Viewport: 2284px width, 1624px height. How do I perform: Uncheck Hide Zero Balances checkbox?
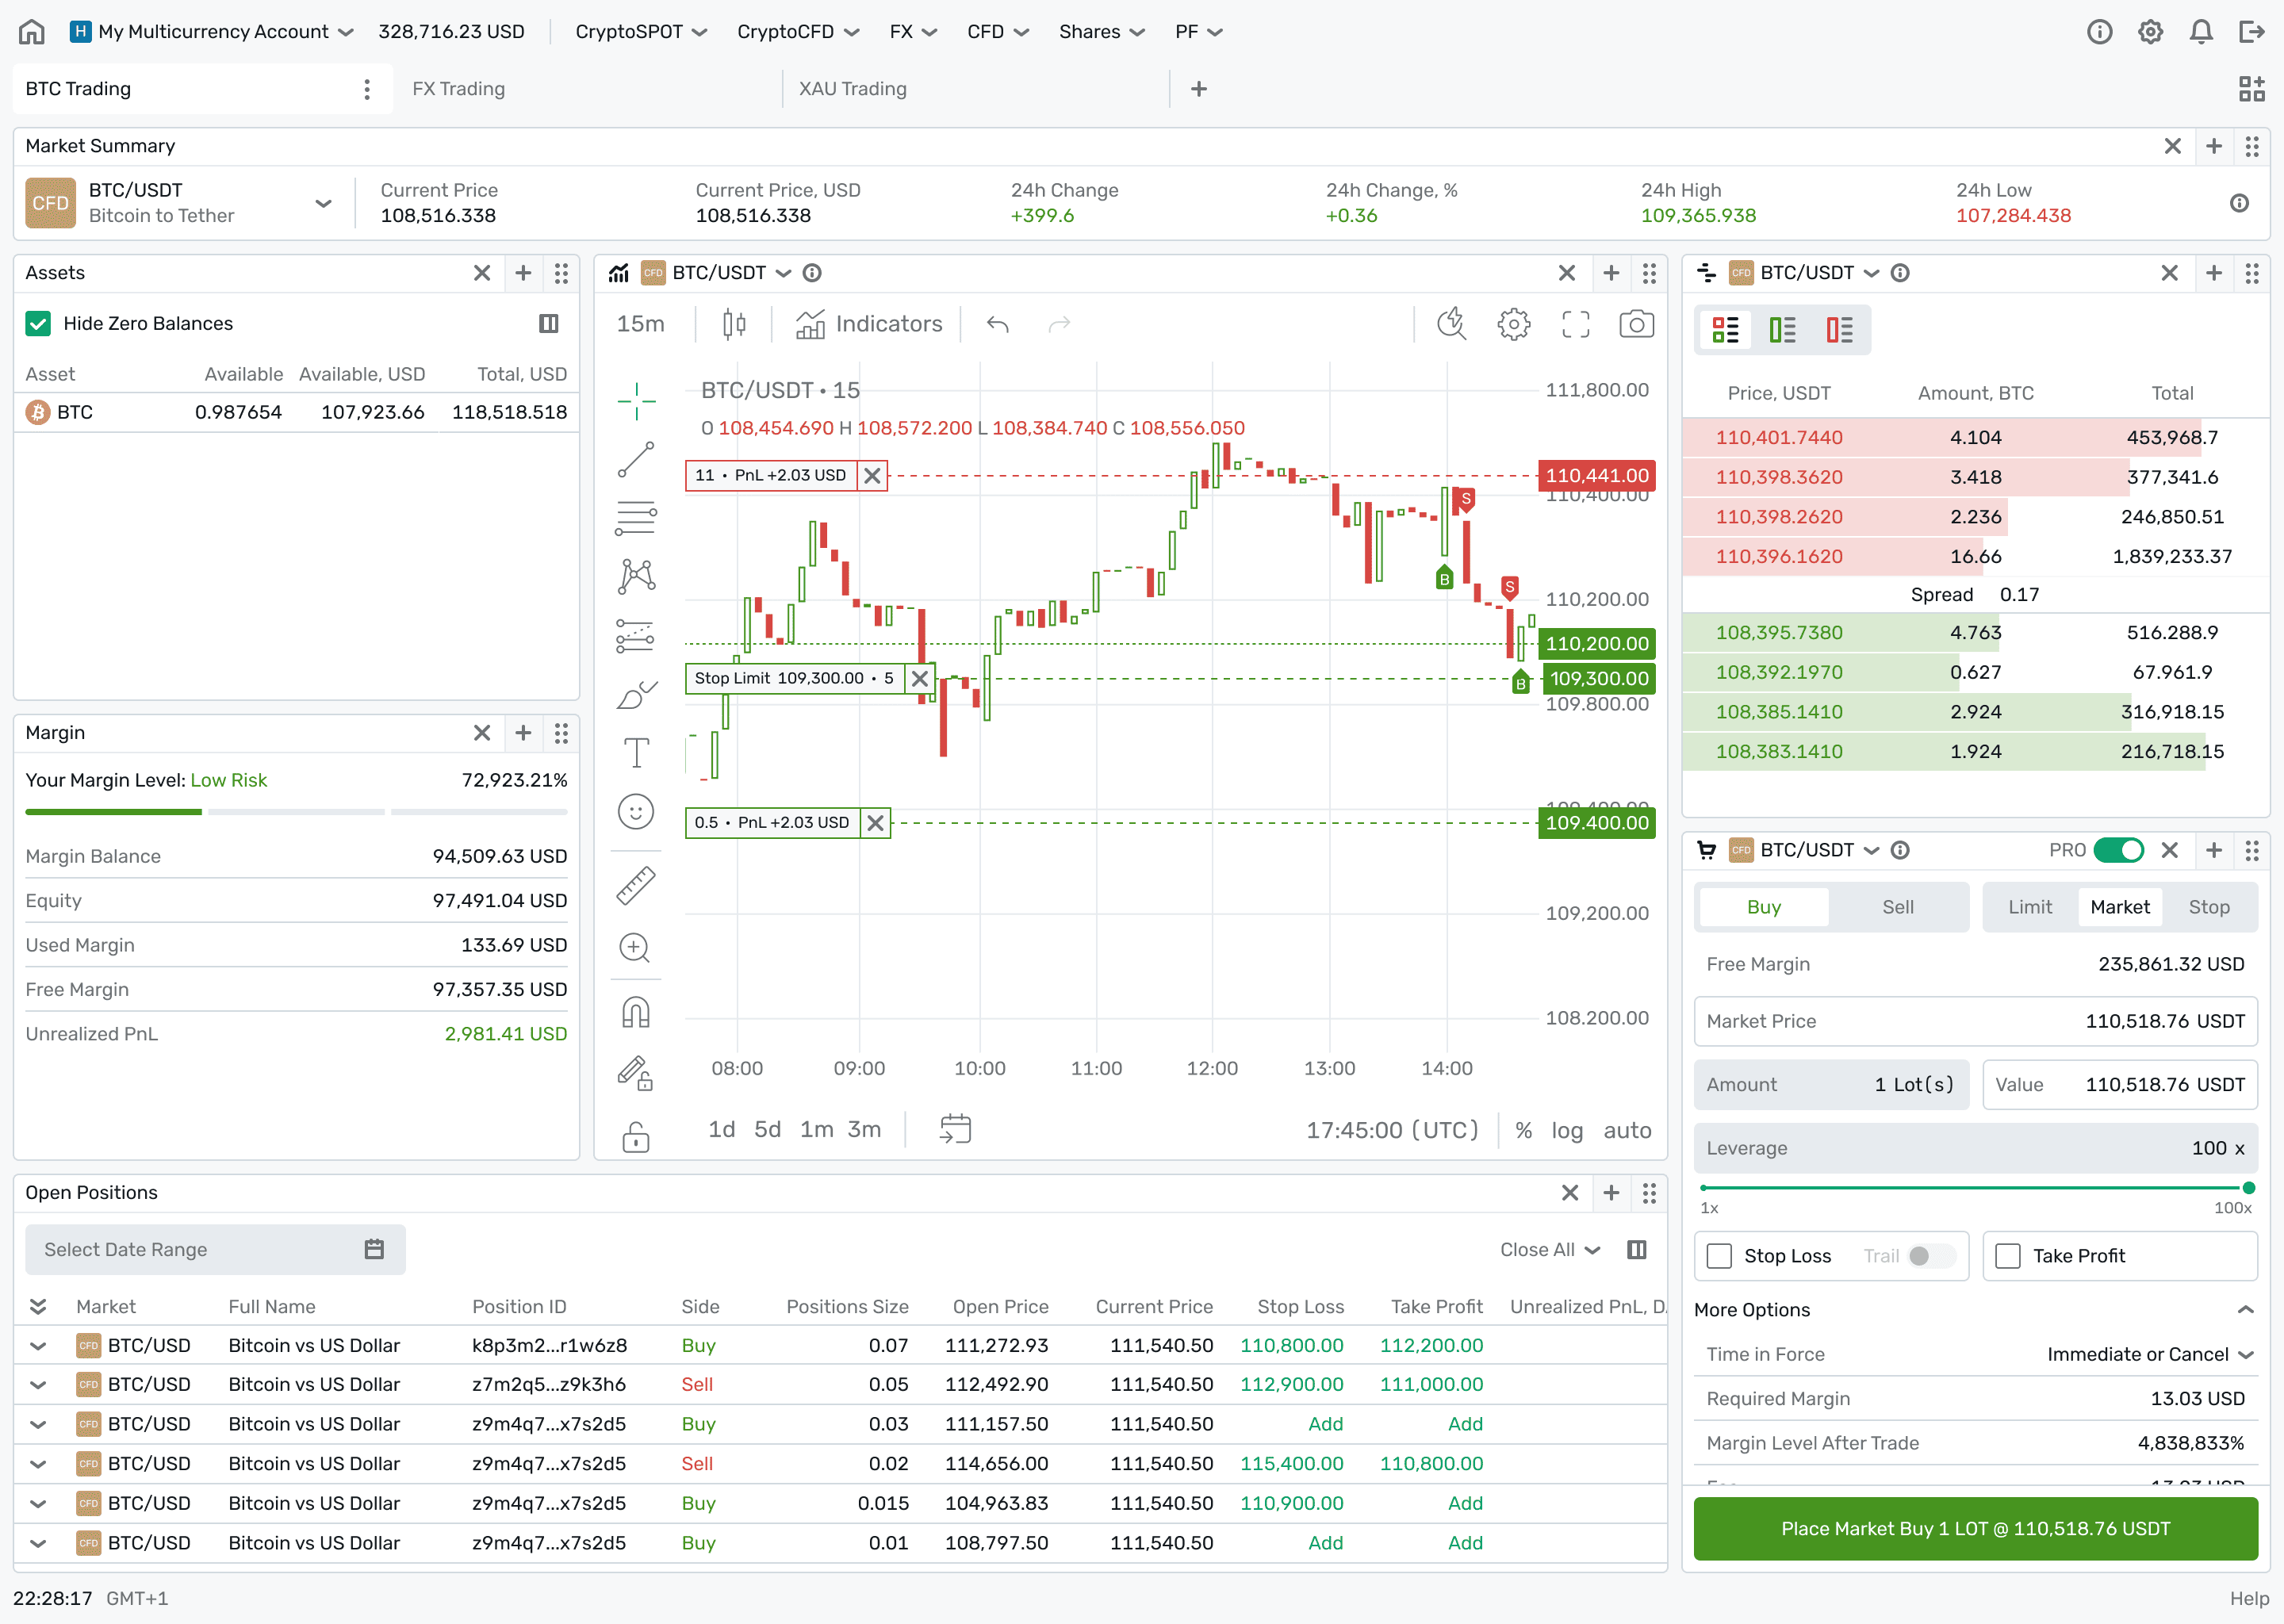point(38,323)
